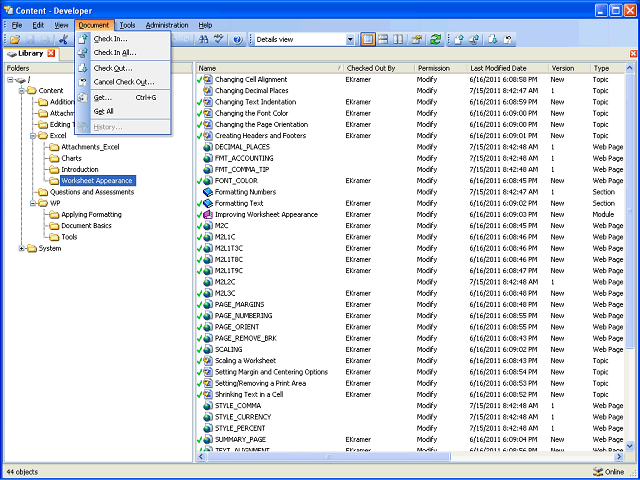Open the Edit menu
The image size is (640, 480).
38,25
